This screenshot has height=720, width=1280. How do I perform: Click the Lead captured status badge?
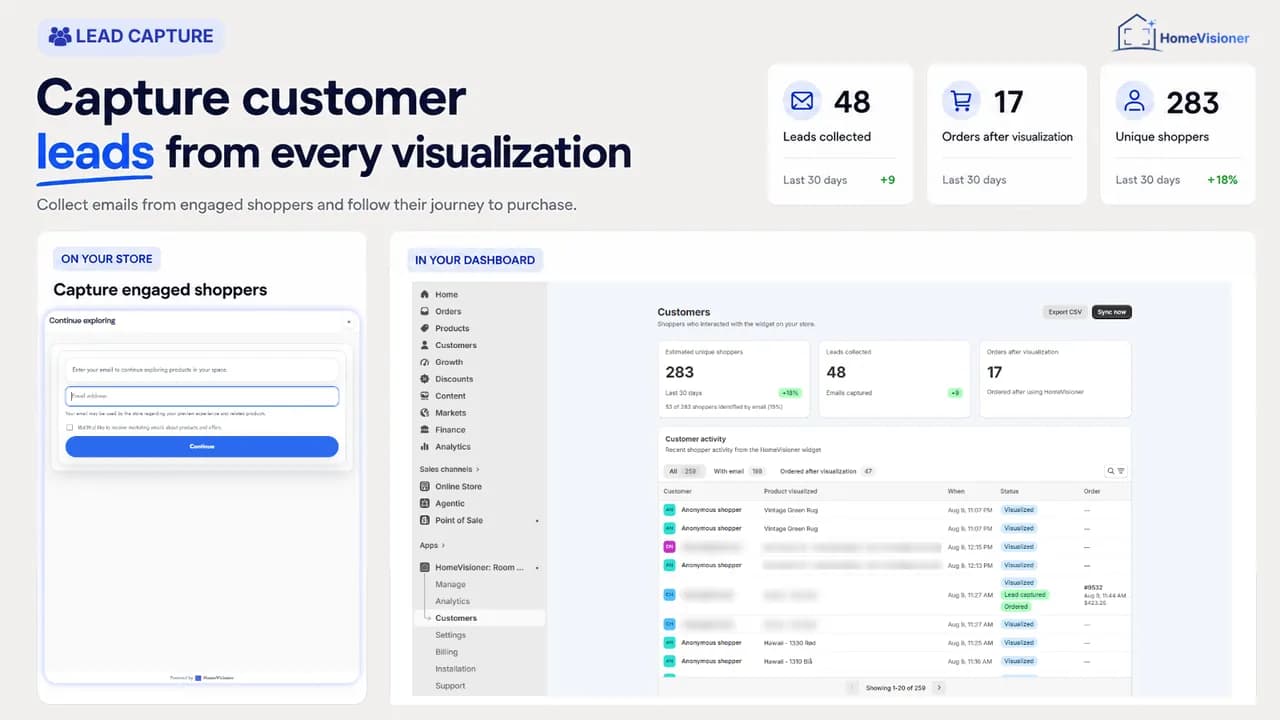tap(1025, 595)
